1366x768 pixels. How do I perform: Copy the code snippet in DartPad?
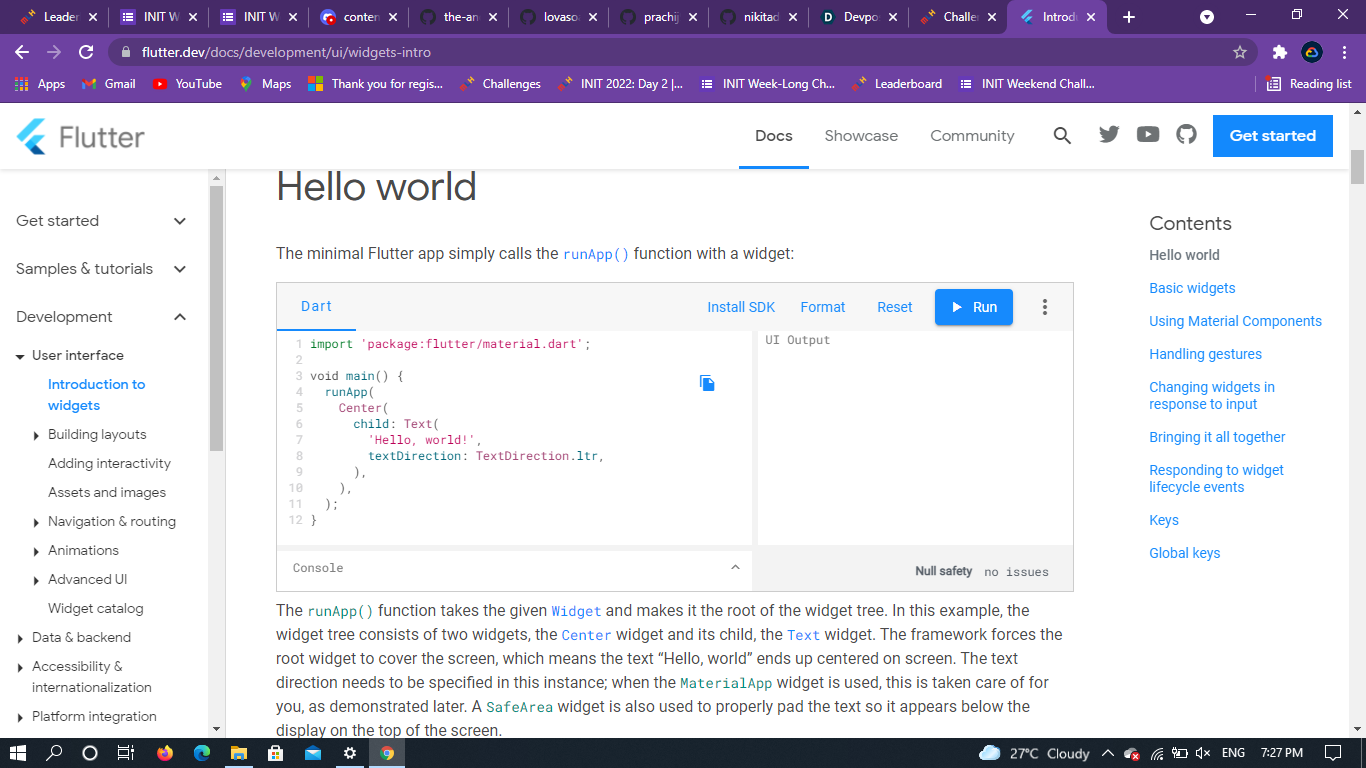(707, 383)
